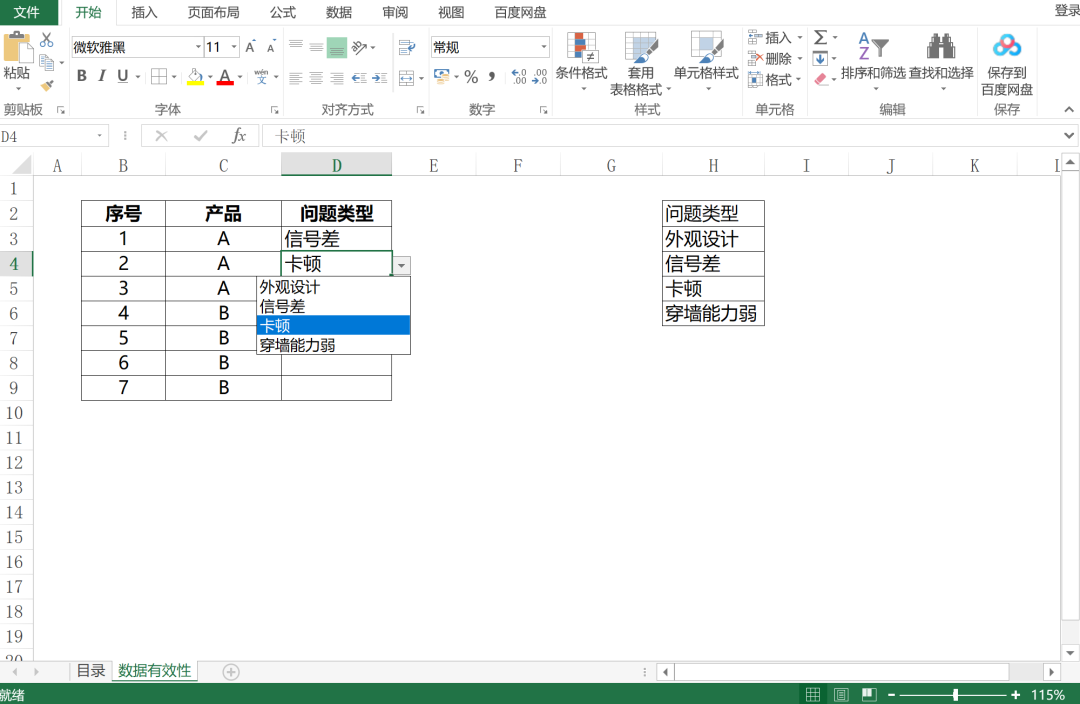The image size is (1080, 704).
Task: Open the font size dropdown
Action: [234, 47]
